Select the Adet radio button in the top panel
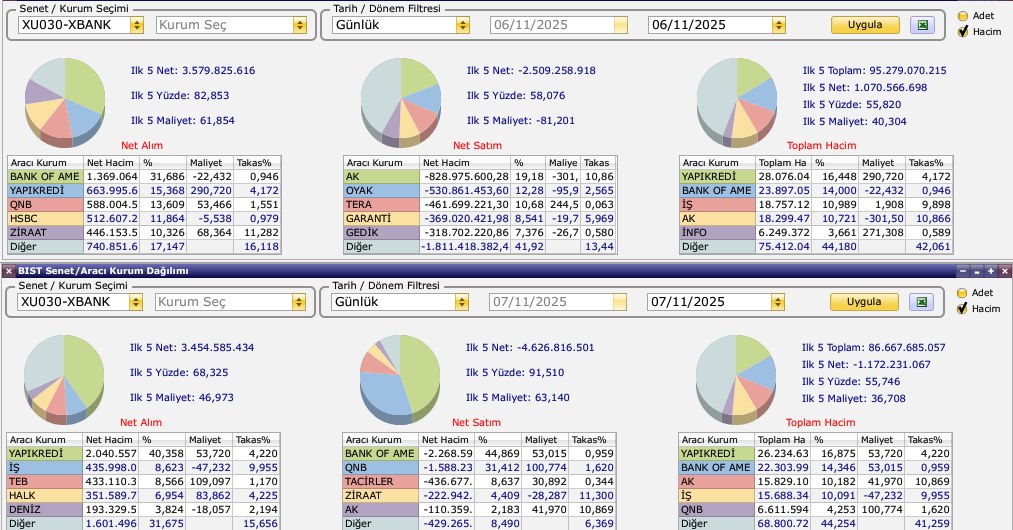Image resolution: width=1013 pixels, height=530 pixels. [964, 16]
